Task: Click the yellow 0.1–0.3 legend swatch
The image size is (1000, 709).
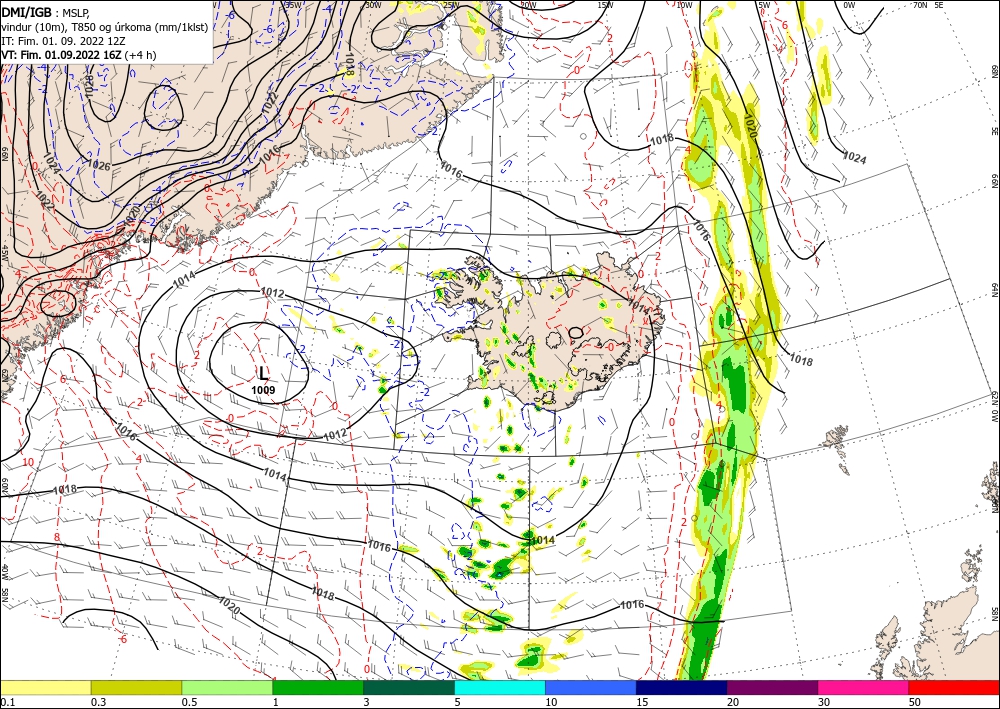Action: 45,688
